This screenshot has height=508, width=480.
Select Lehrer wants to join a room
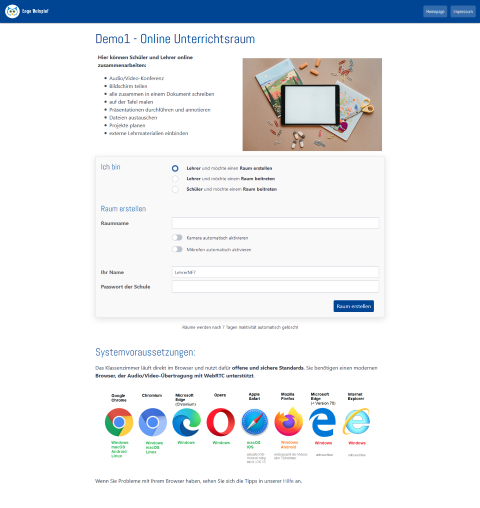[x=175, y=179]
